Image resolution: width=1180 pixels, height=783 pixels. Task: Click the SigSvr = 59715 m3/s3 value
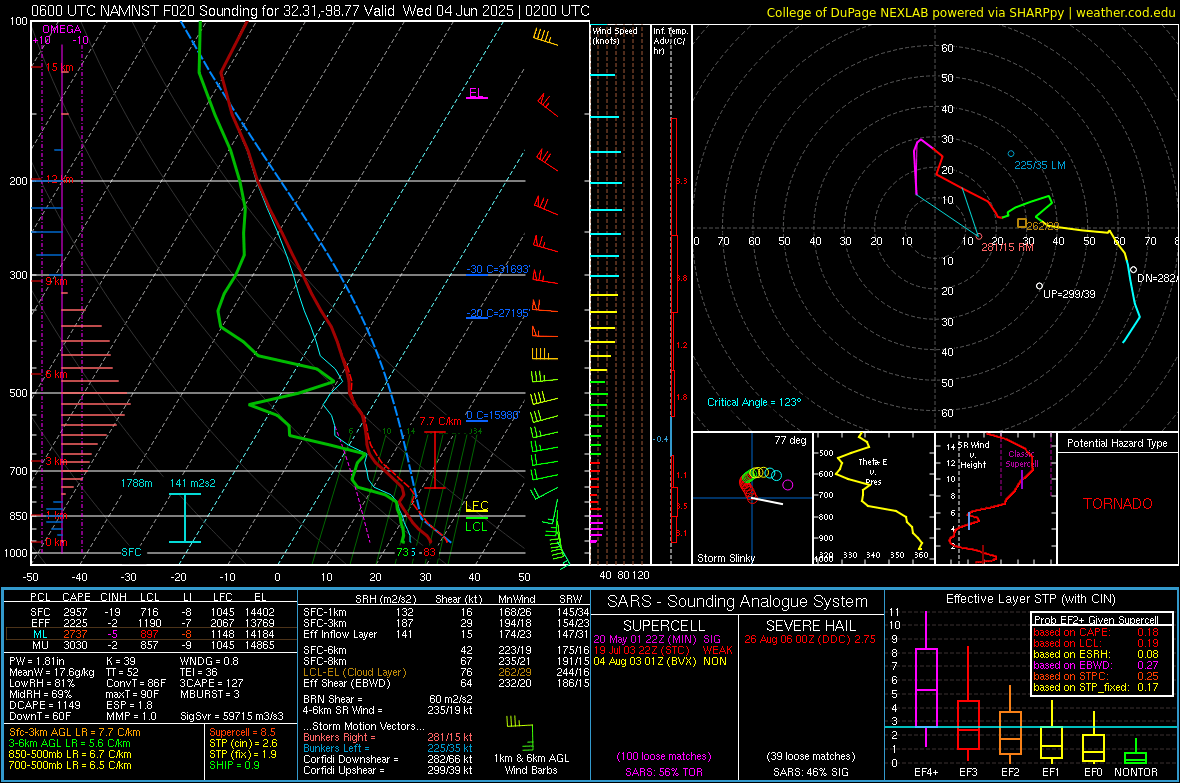coord(232,716)
